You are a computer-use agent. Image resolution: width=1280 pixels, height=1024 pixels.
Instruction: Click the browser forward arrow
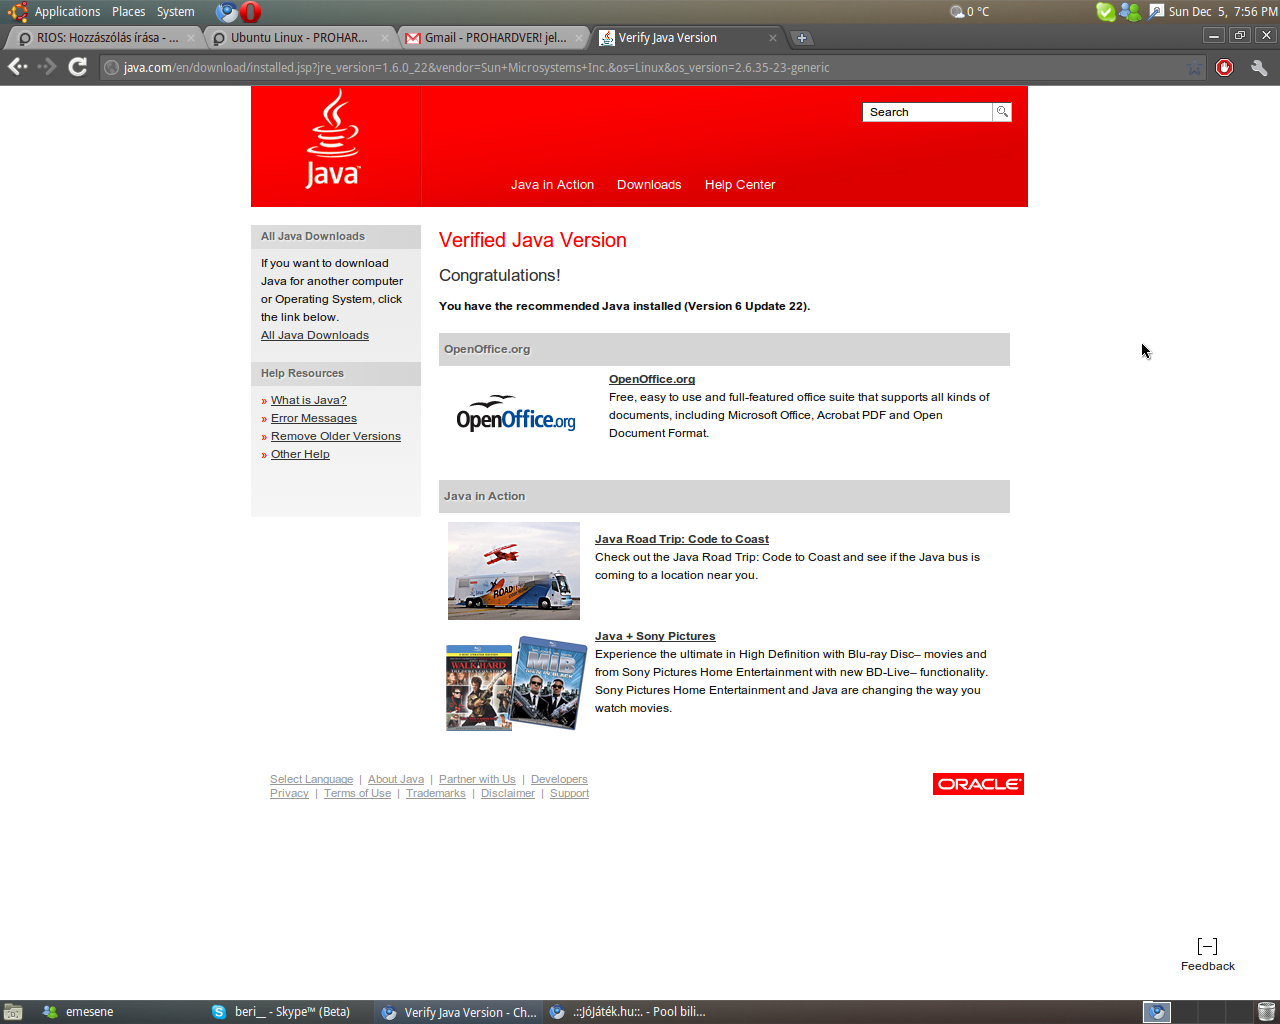47,67
